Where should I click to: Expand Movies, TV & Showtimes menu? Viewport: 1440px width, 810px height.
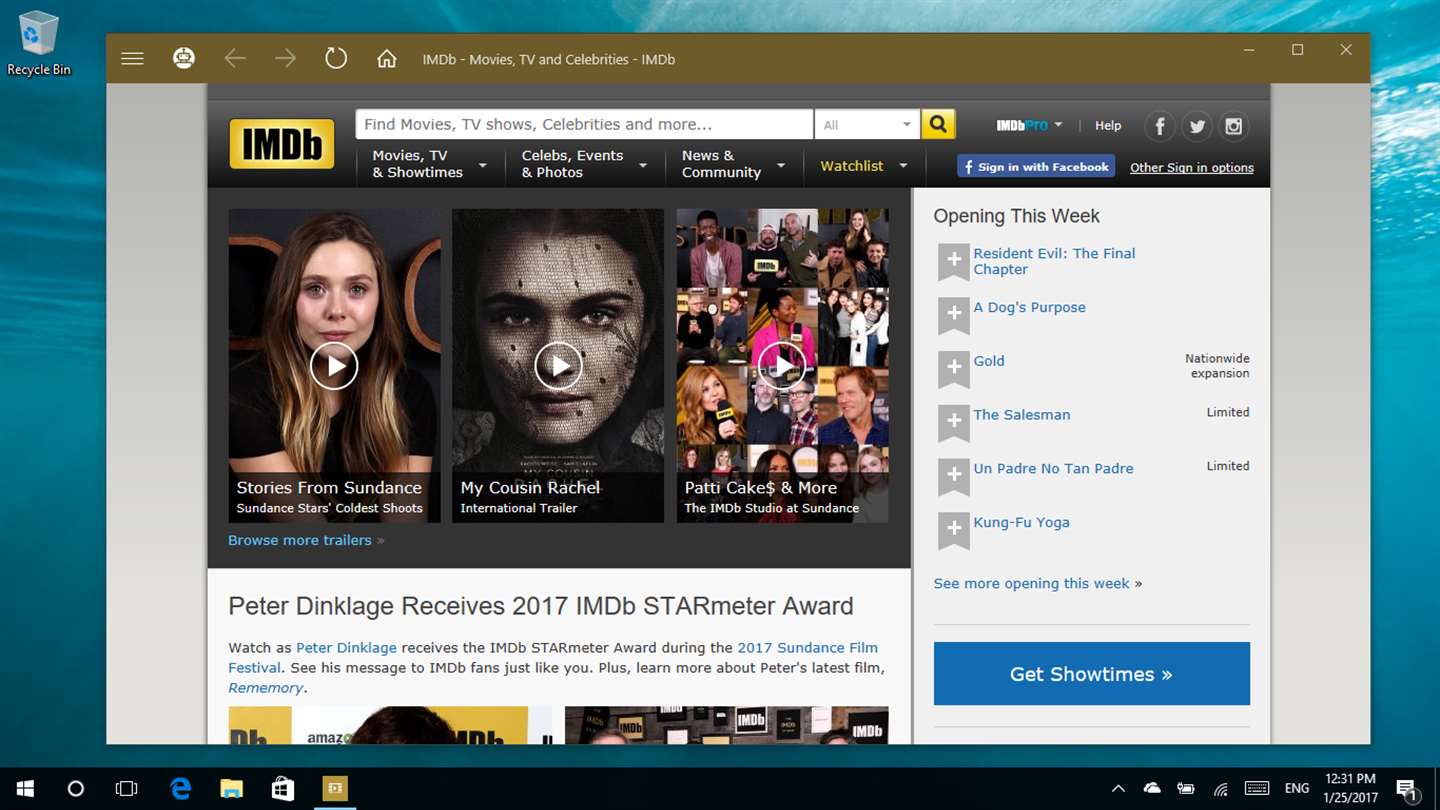tap(429, 164)
